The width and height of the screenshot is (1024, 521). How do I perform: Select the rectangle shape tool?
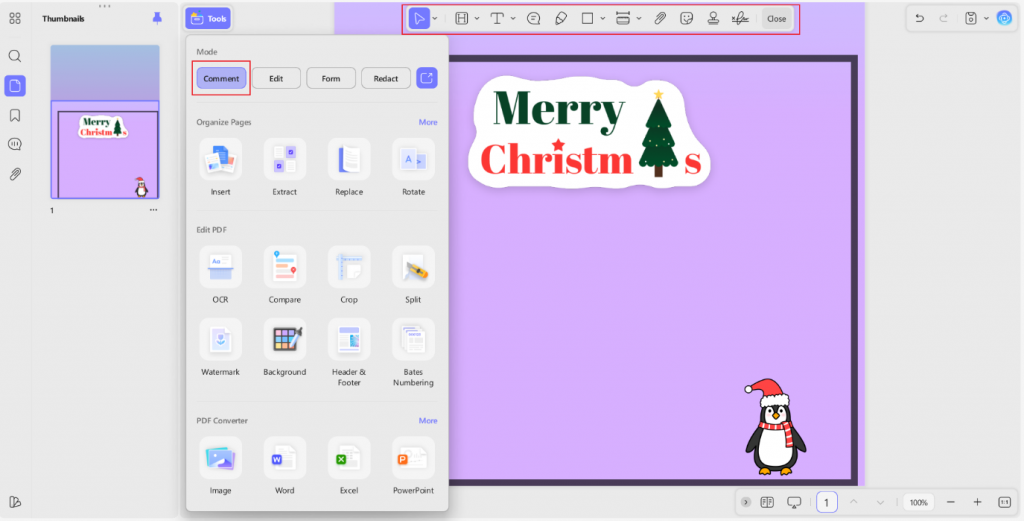pos(587,18)
